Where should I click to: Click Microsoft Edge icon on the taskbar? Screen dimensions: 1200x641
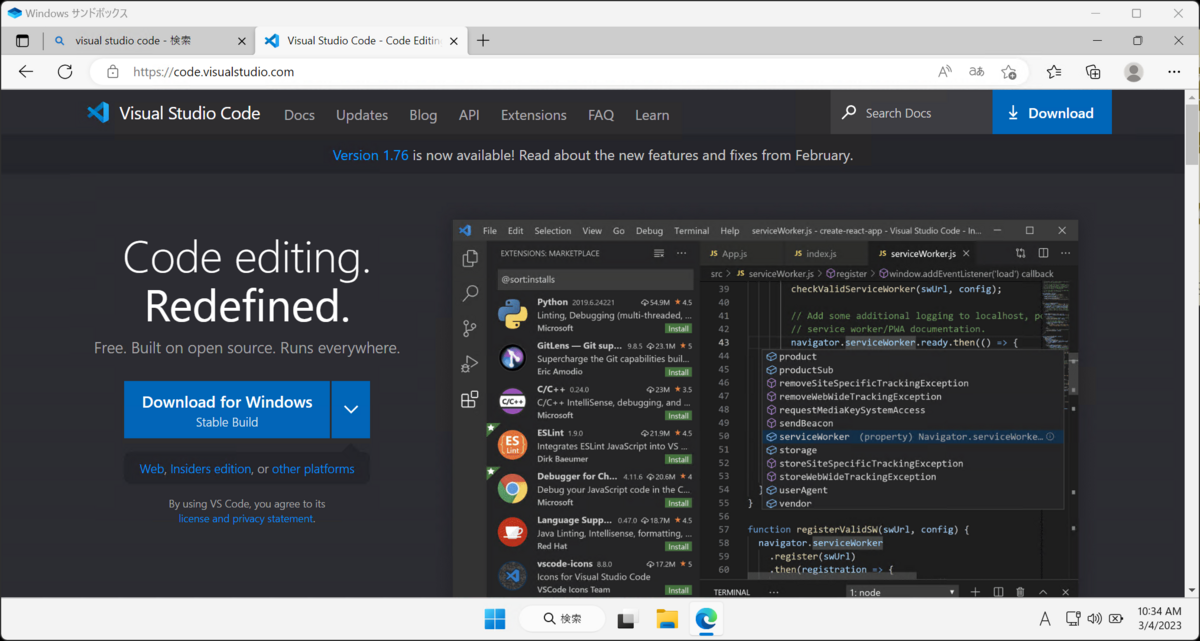point(707,619)
